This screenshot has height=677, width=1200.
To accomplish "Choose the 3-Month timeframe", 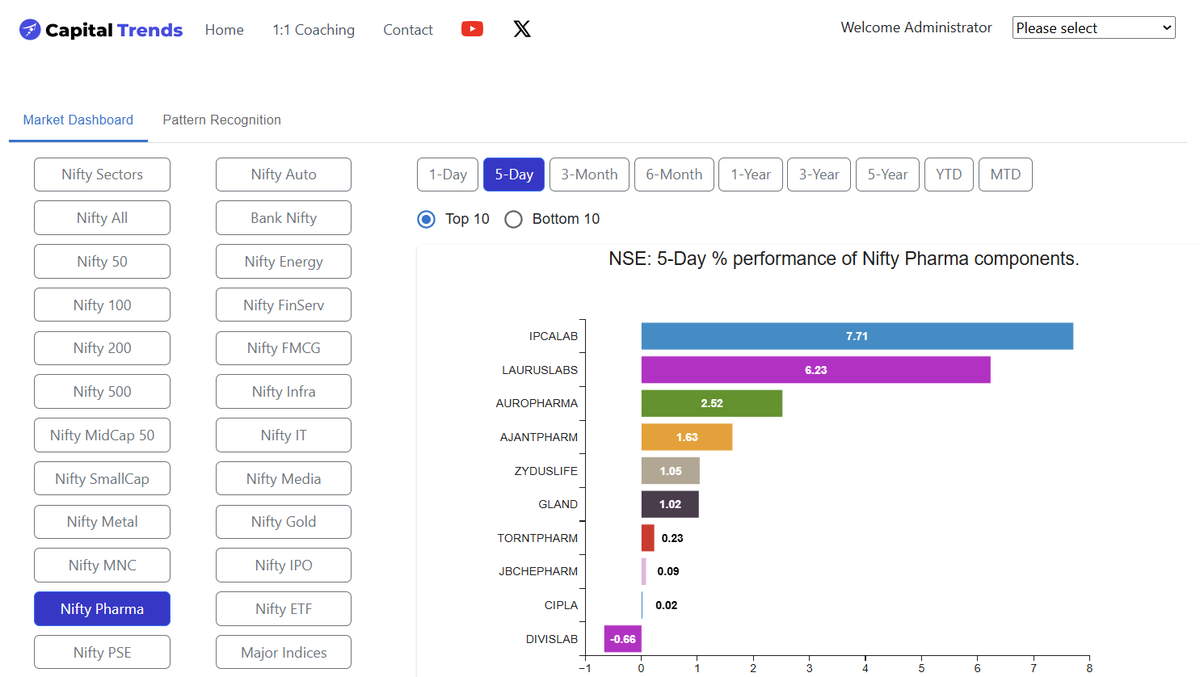I will coord(589,174).
